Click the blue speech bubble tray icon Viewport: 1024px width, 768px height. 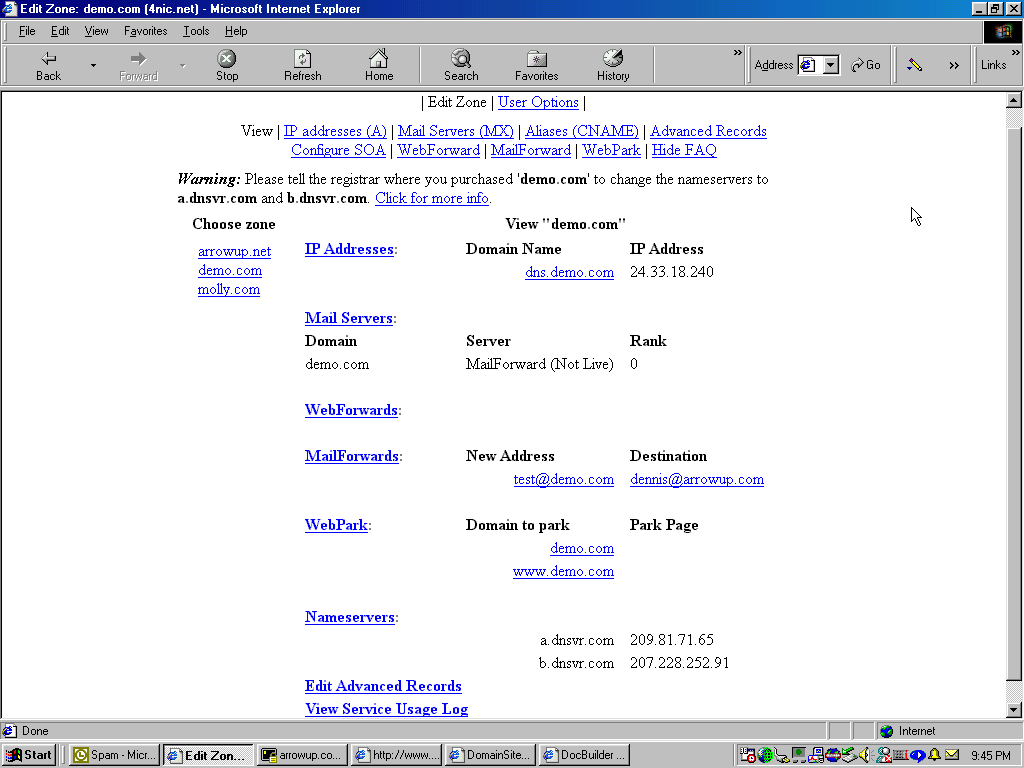(x=918, y=756)
